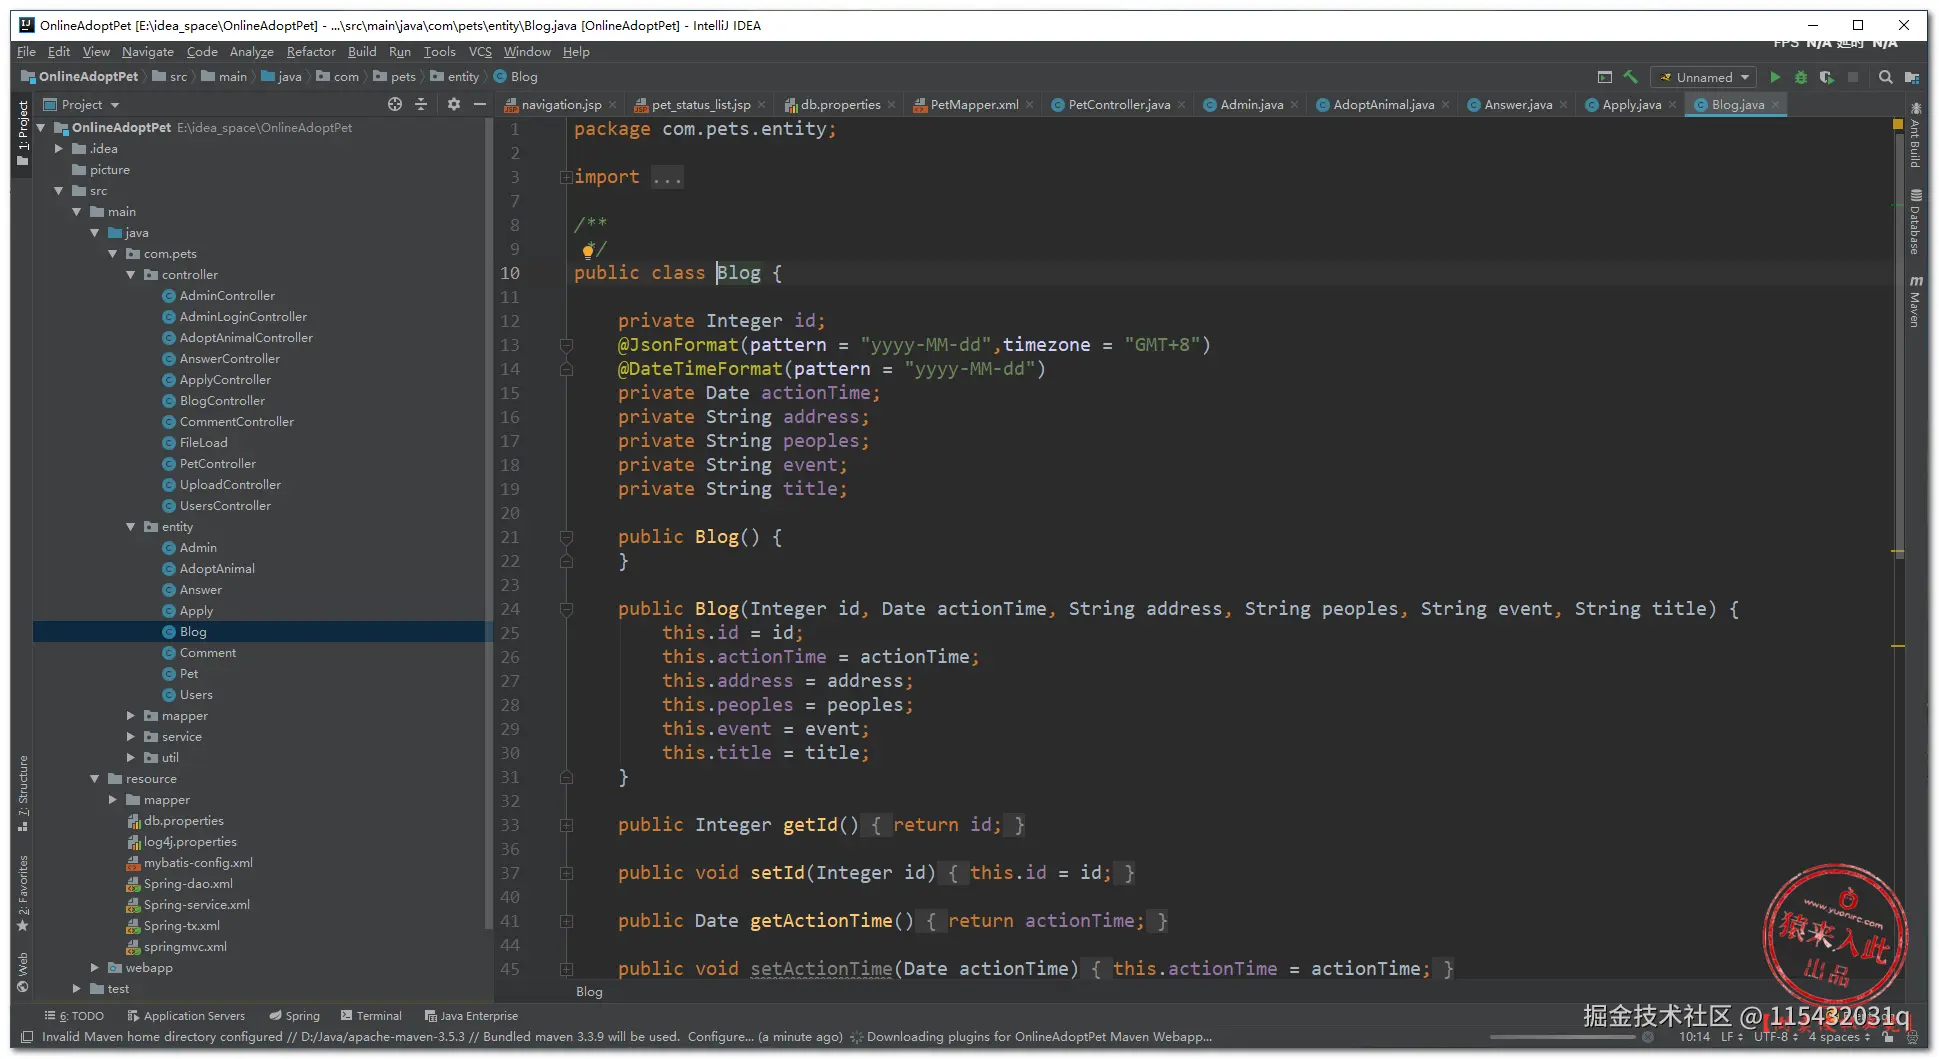Toggle fold for the Blog constructor with parameters
Image resolution: width=1939 pixels, height=1059 pixels.
pyautogui.click(x=566, y=609)
